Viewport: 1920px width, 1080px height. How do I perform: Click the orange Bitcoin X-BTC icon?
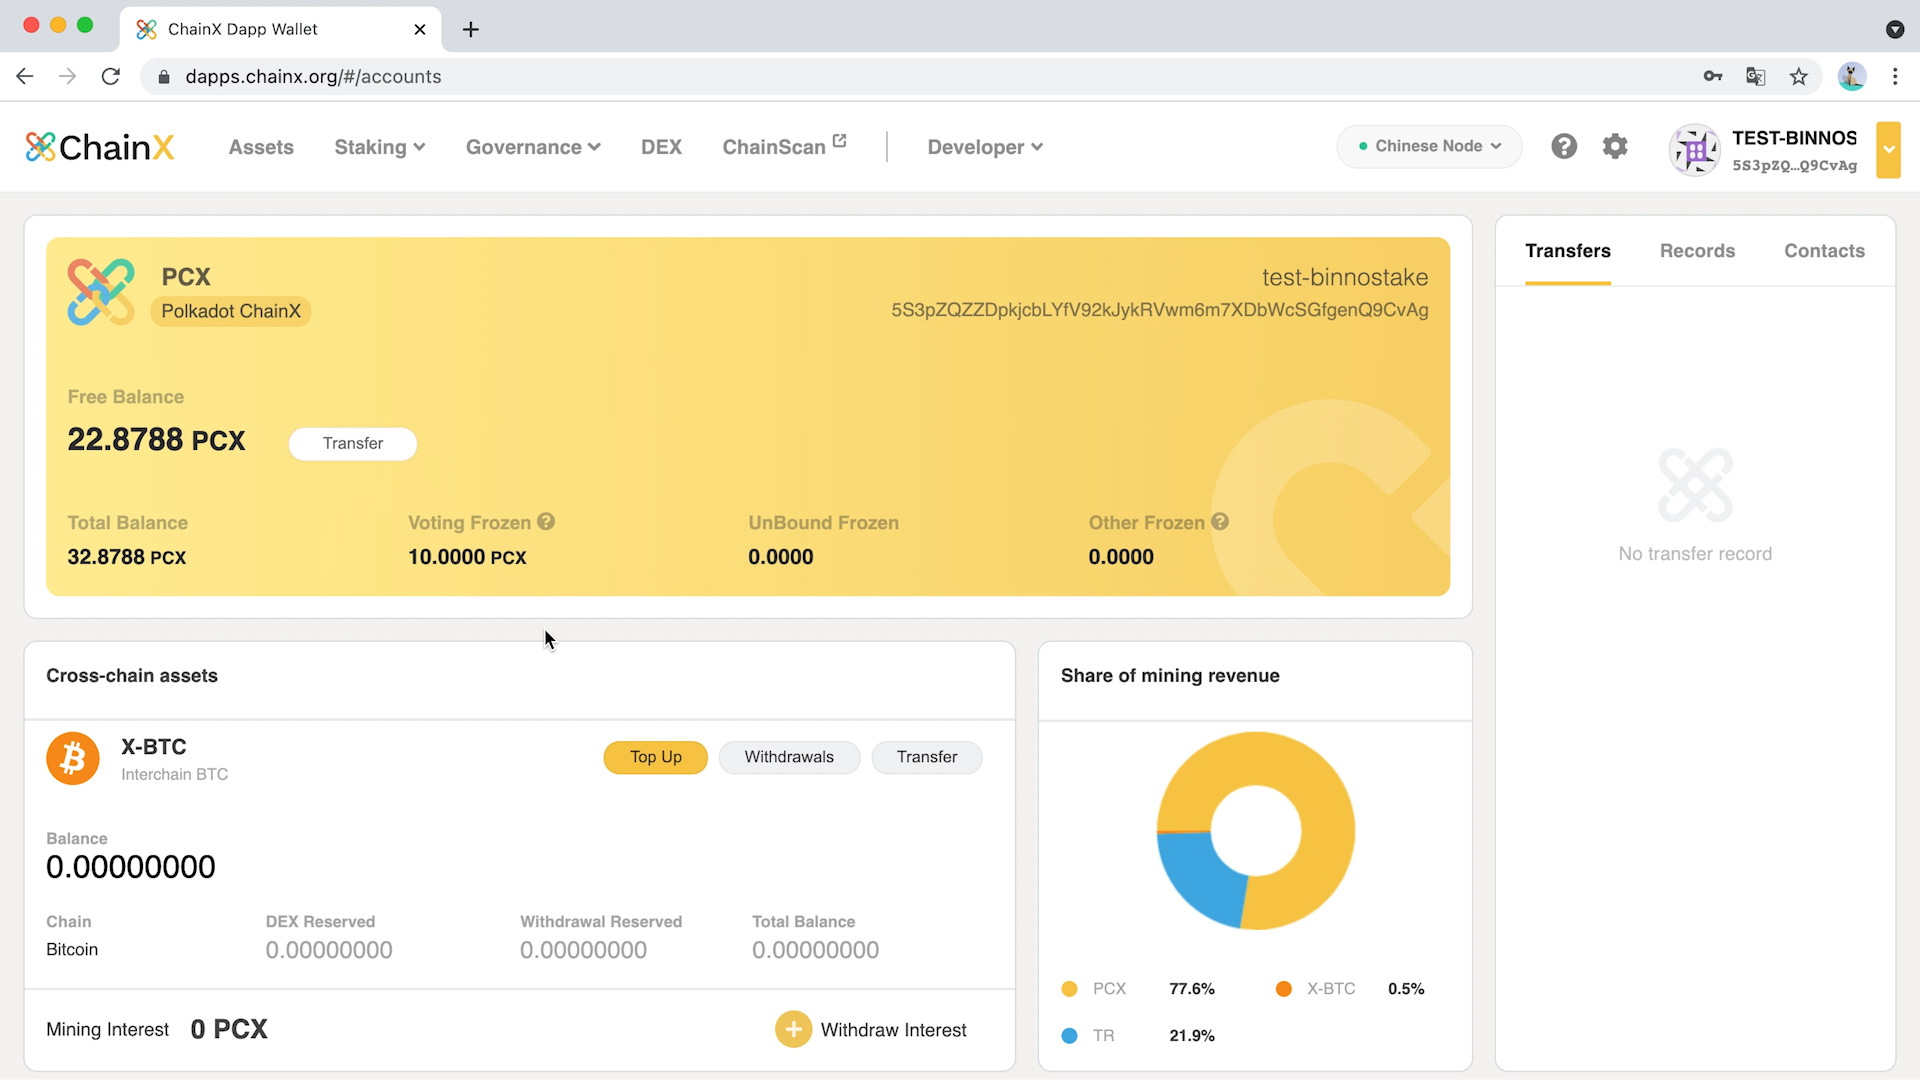[x=73, y=759]
